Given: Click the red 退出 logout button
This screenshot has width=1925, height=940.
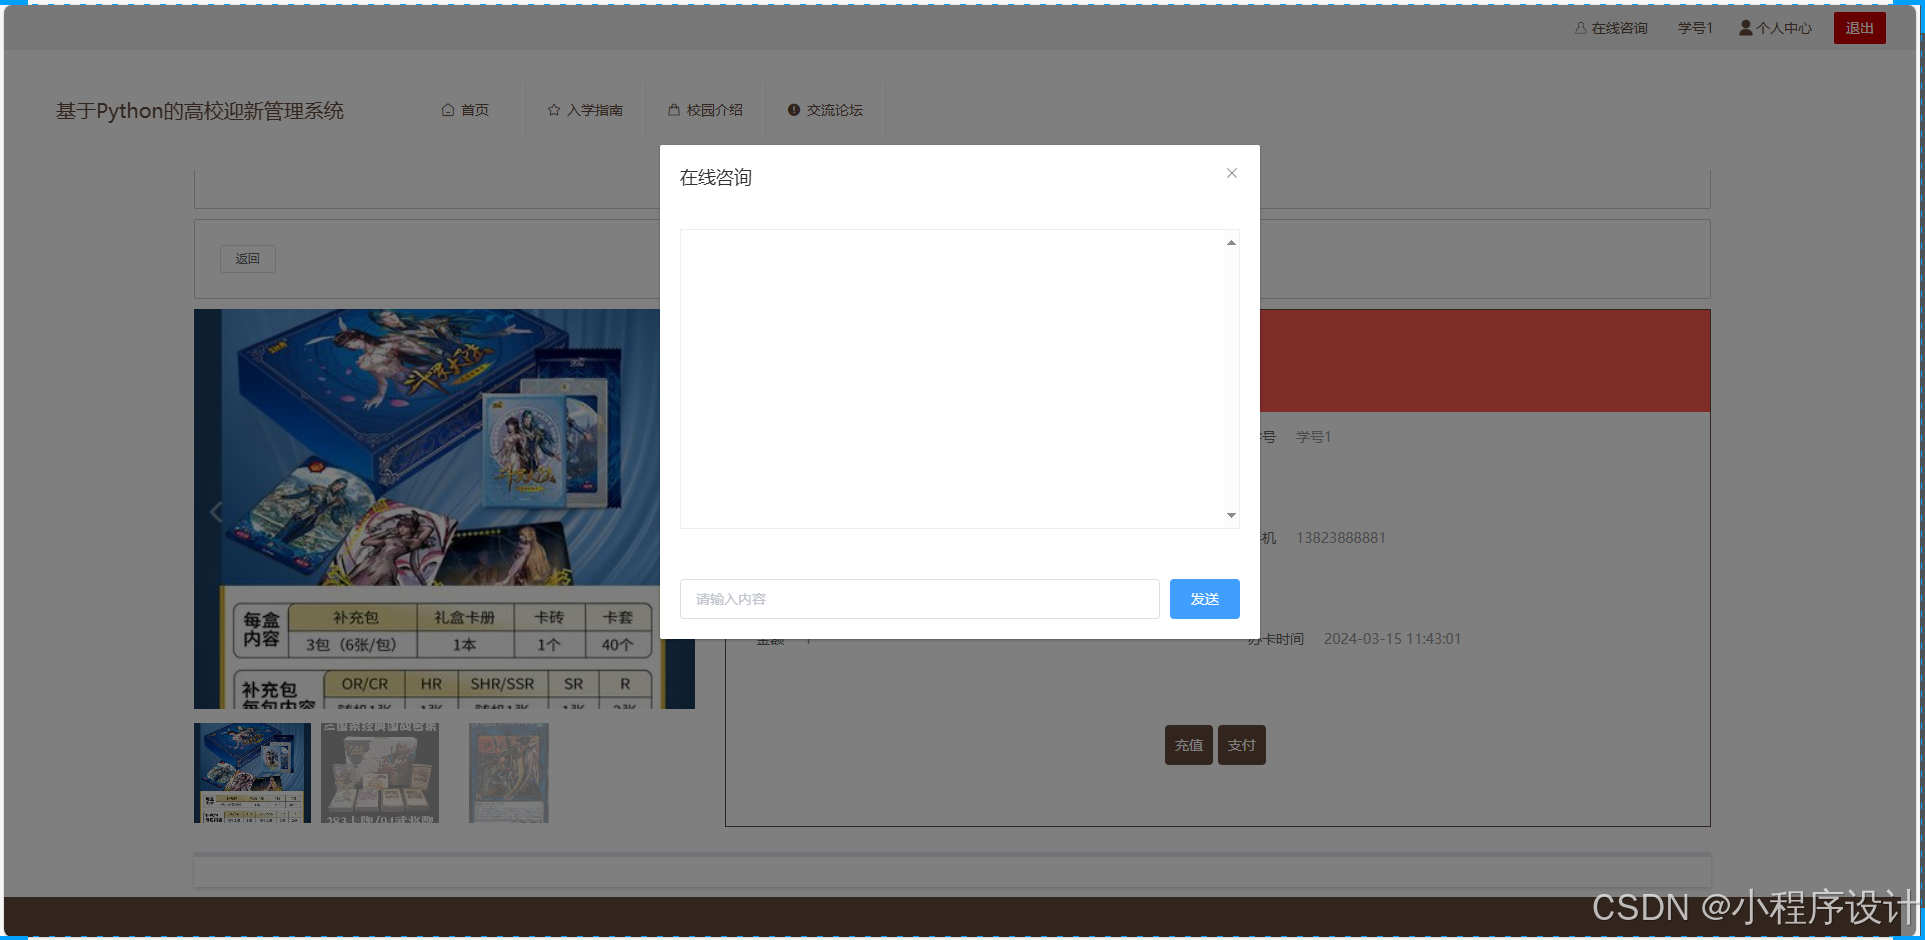Looking at the screenshot, I should [1859, 28].
